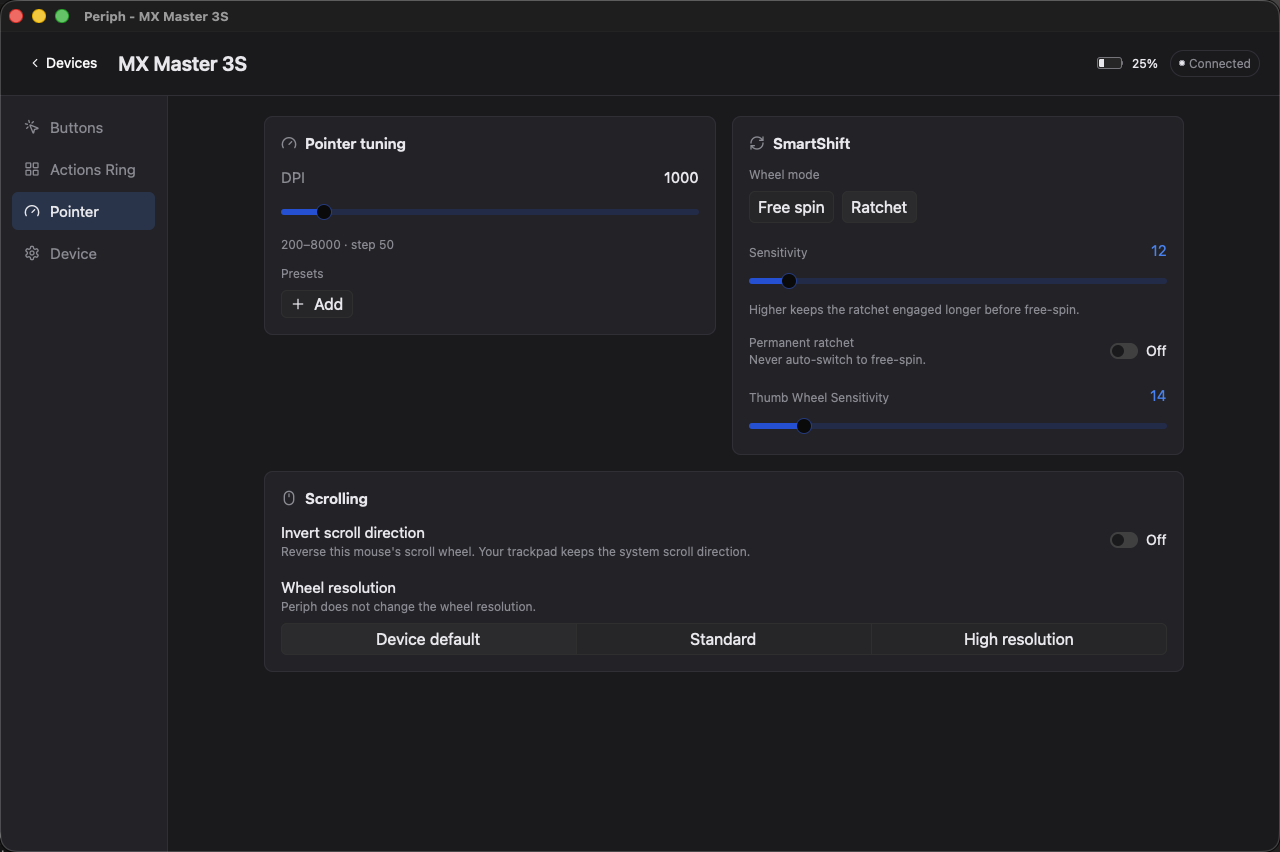Screen dimensions: 1280x852
Task: Click the Thumb Wheel Sensitivity slider handle
Action: tap(803, 426)
